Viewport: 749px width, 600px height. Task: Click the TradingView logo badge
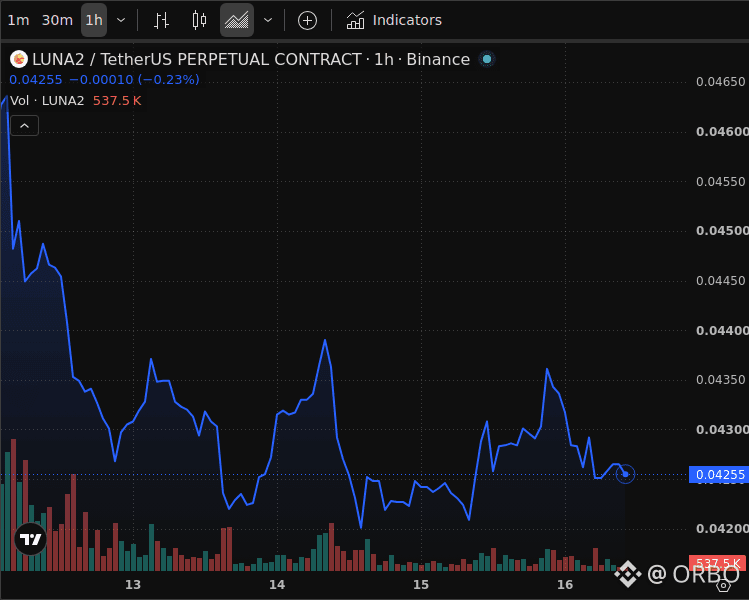pyautogui.click(x=31, y=539)
